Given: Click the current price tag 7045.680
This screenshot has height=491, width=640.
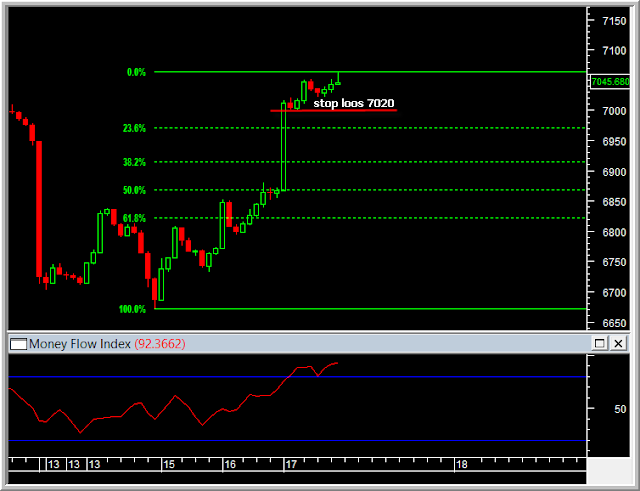Looking at the screenshot, I should tap(610, 82).
